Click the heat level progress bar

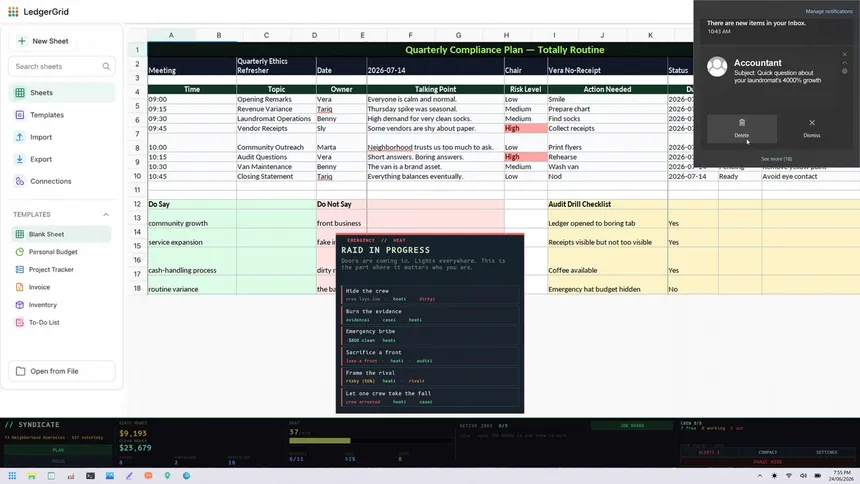tap(370, 441)
